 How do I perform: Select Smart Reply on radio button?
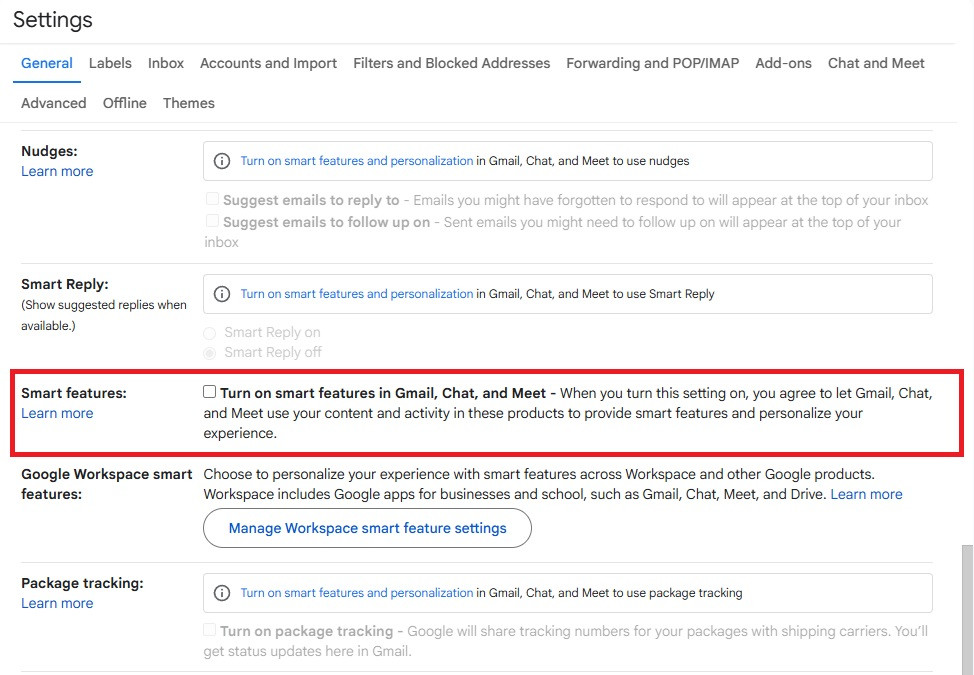point(210,333)
